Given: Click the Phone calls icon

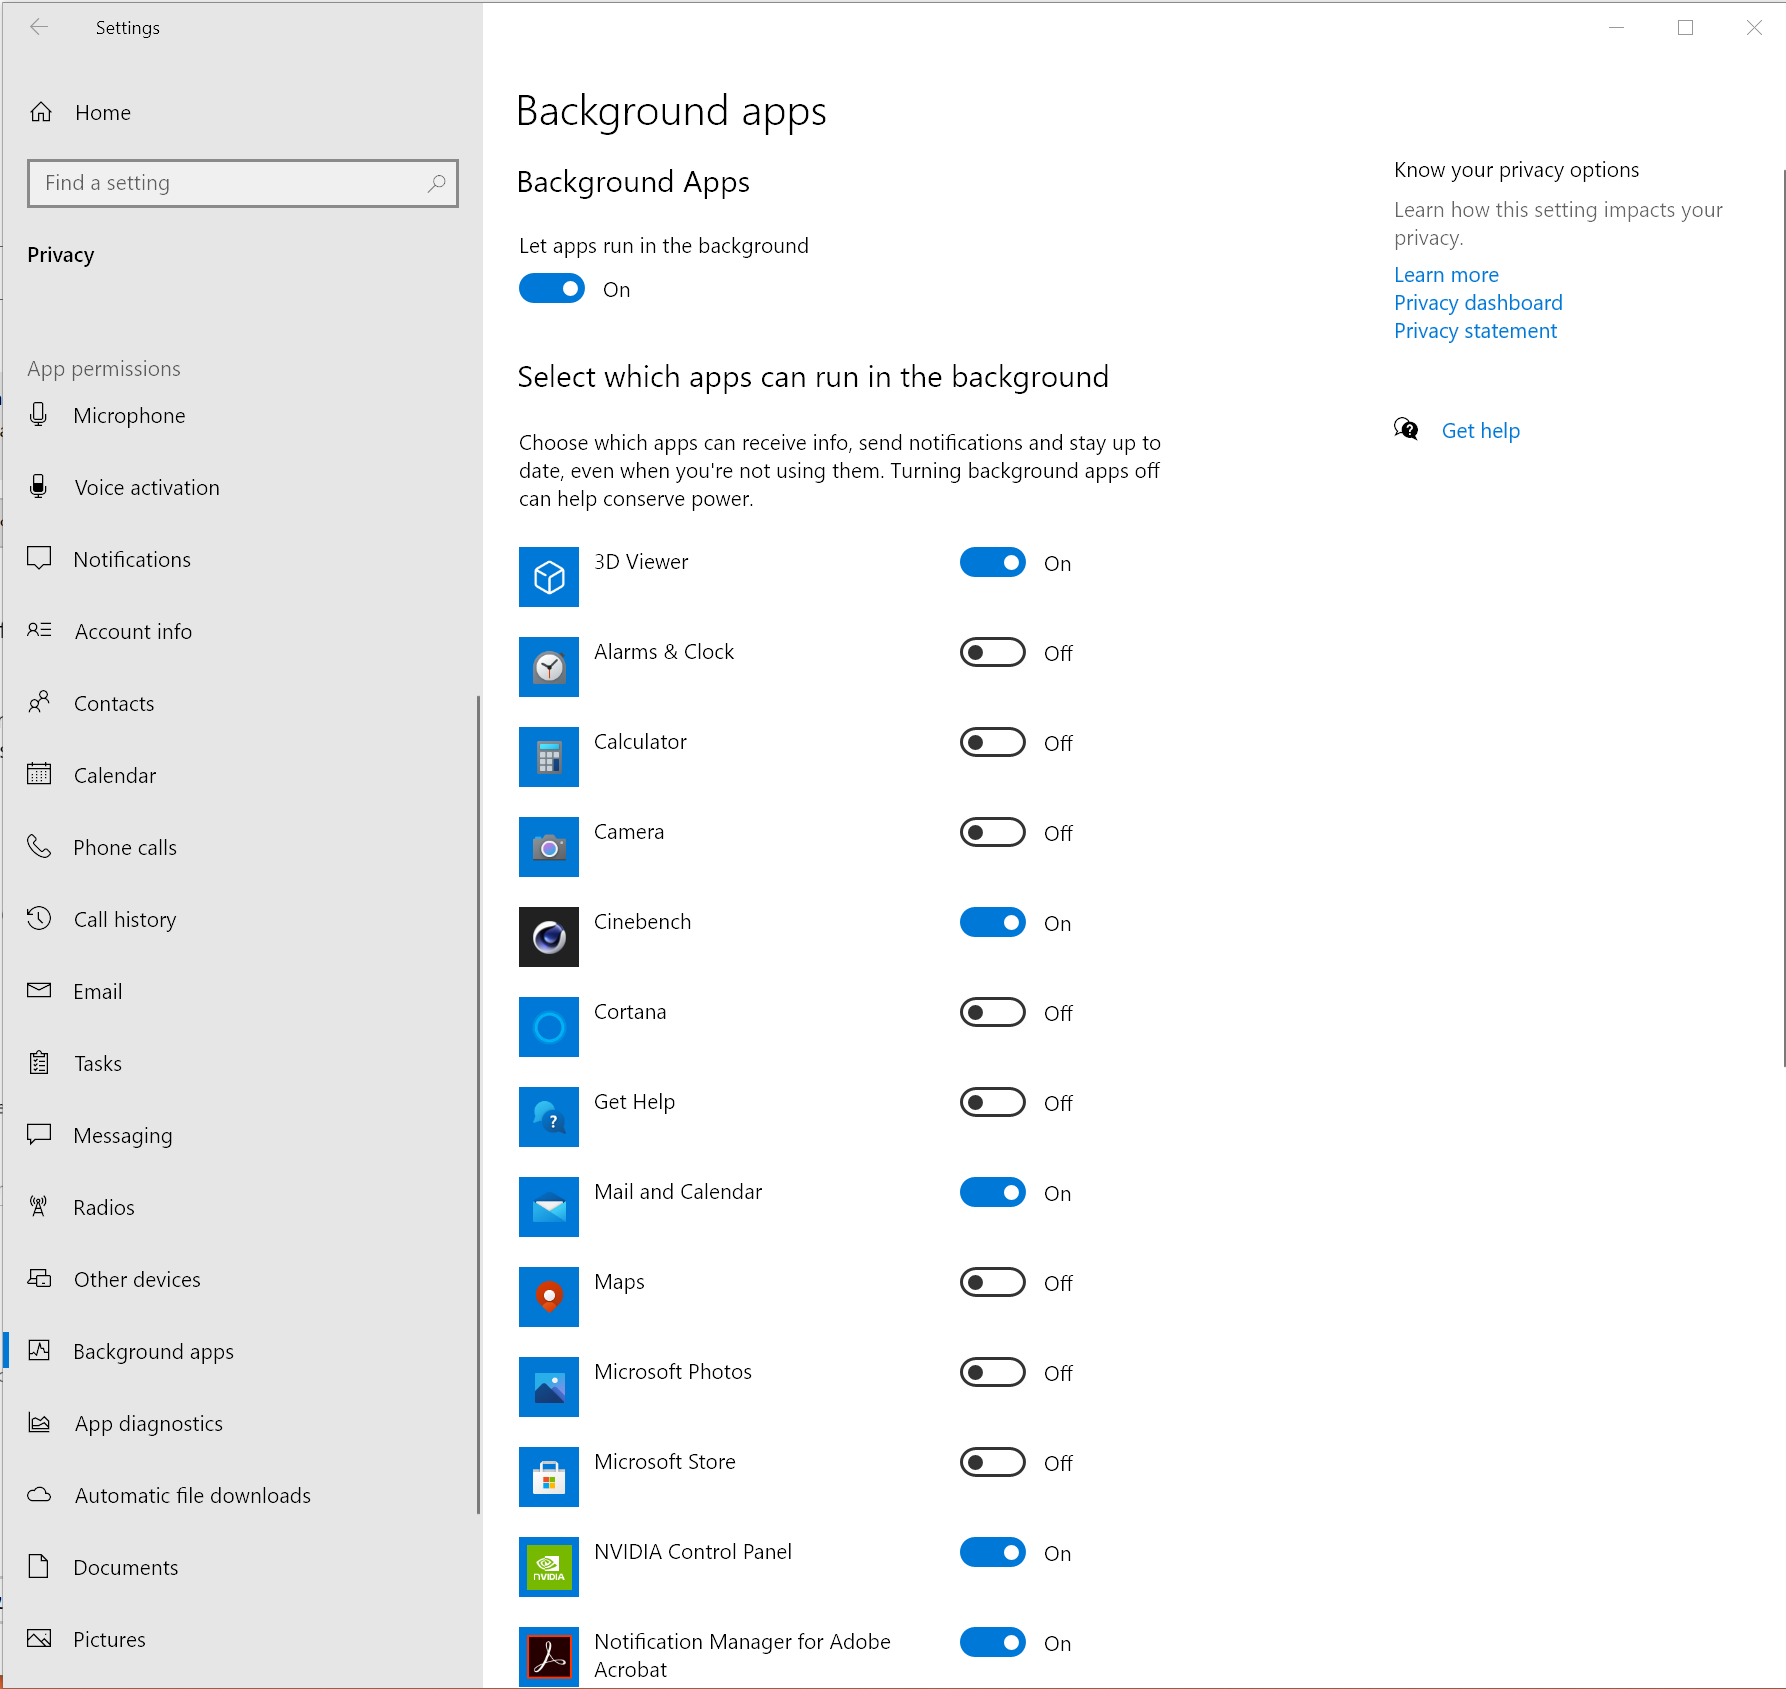Looking at the screenshot, I should click(x=39, y=846).
